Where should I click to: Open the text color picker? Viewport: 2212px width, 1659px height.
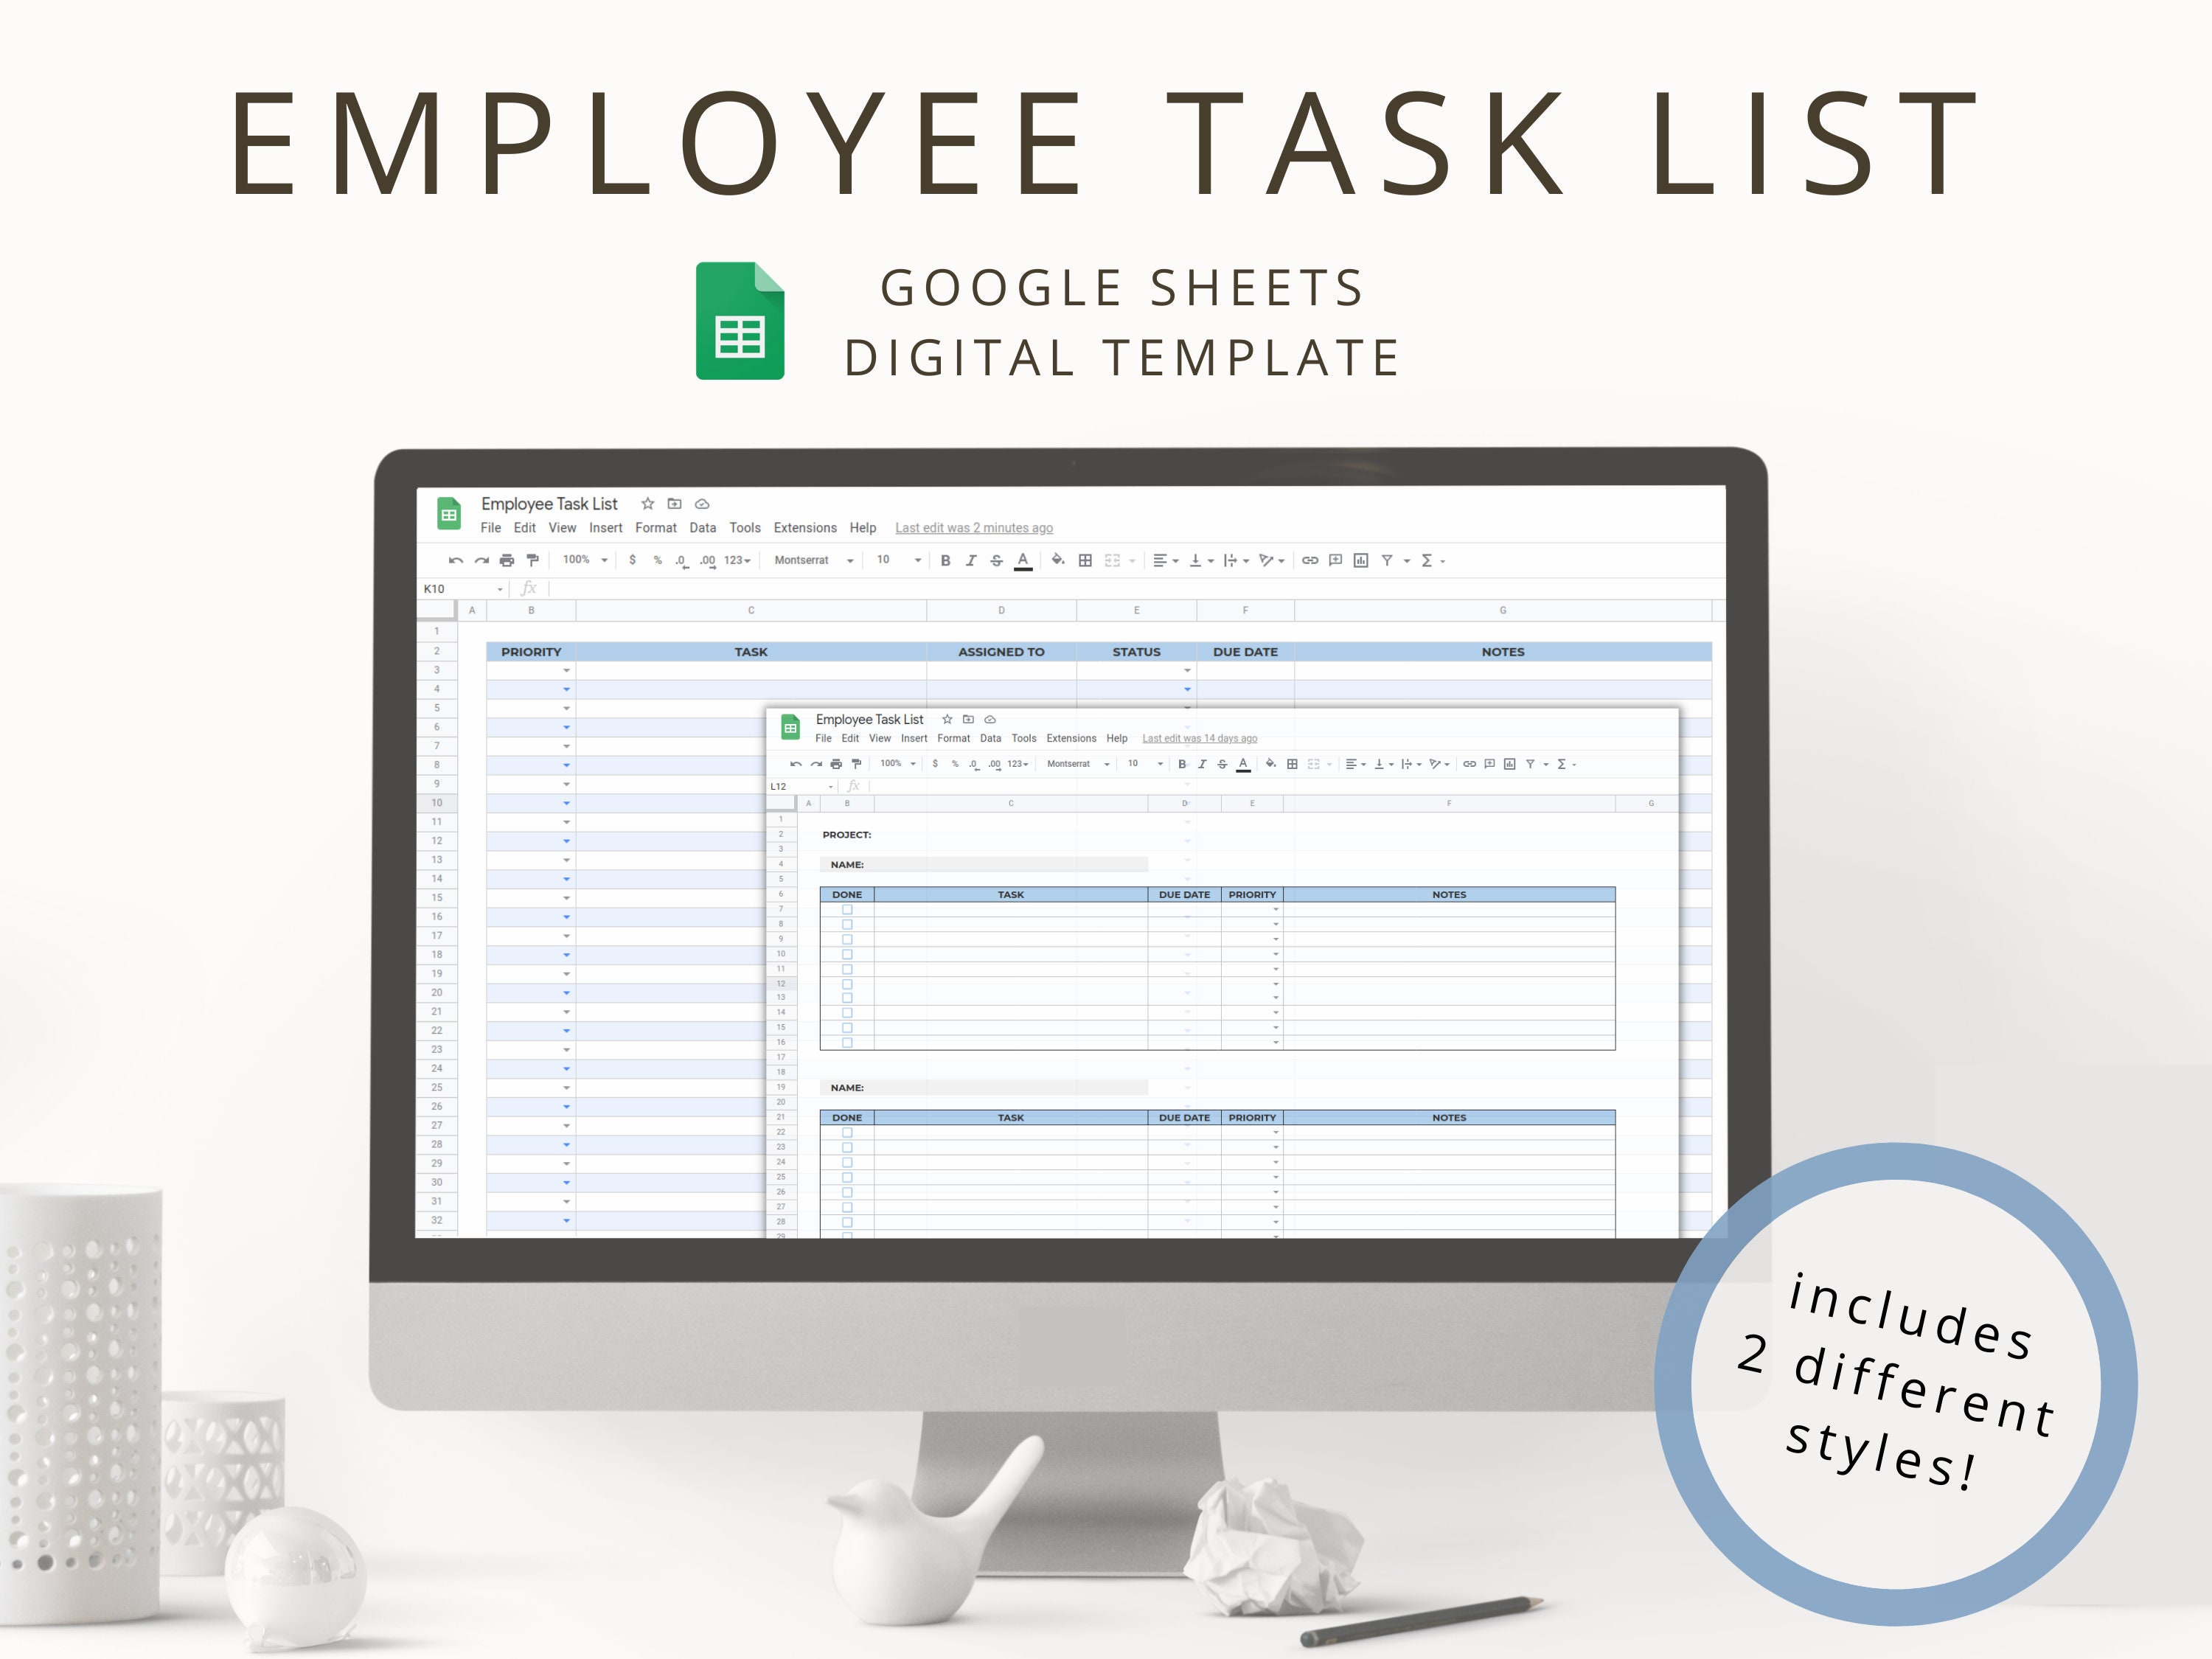coord(1023,560)
